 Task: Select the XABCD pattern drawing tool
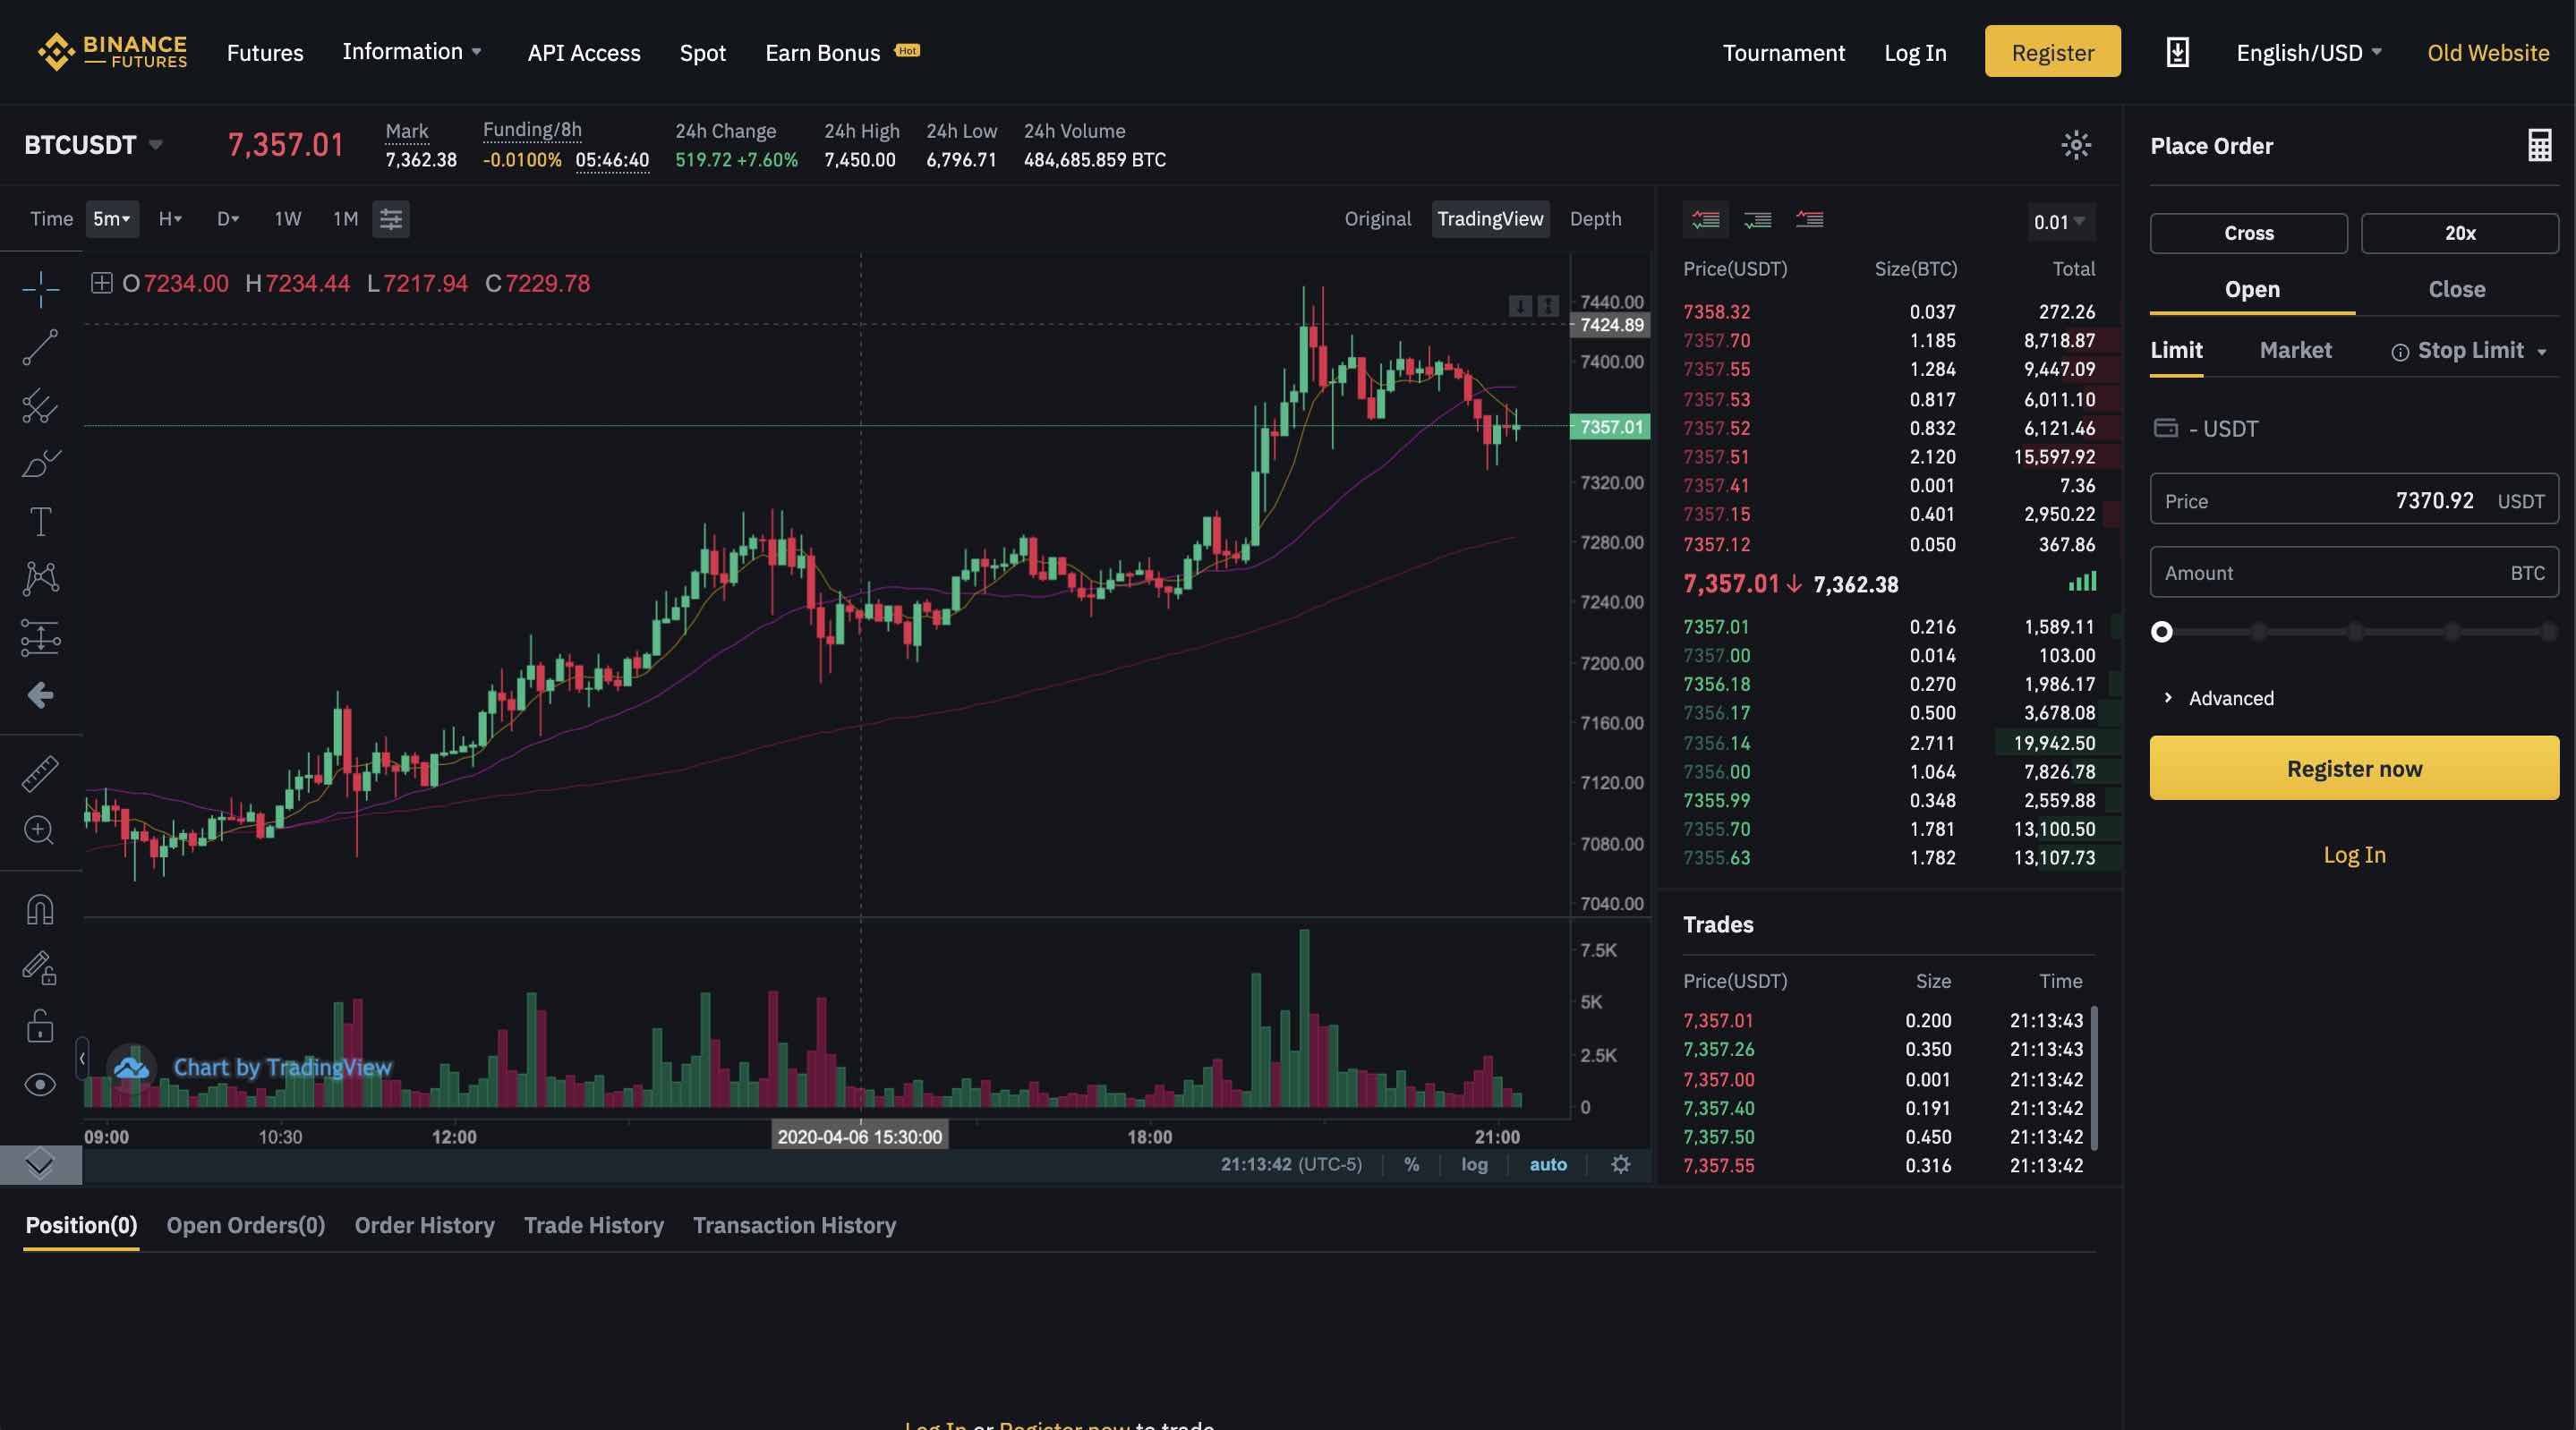pos(40,578)
